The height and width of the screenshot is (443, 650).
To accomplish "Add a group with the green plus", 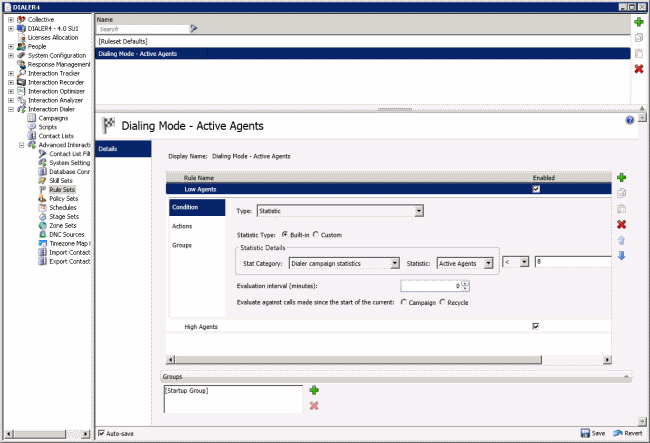I will pyautogui.click(x=313, y=390).
